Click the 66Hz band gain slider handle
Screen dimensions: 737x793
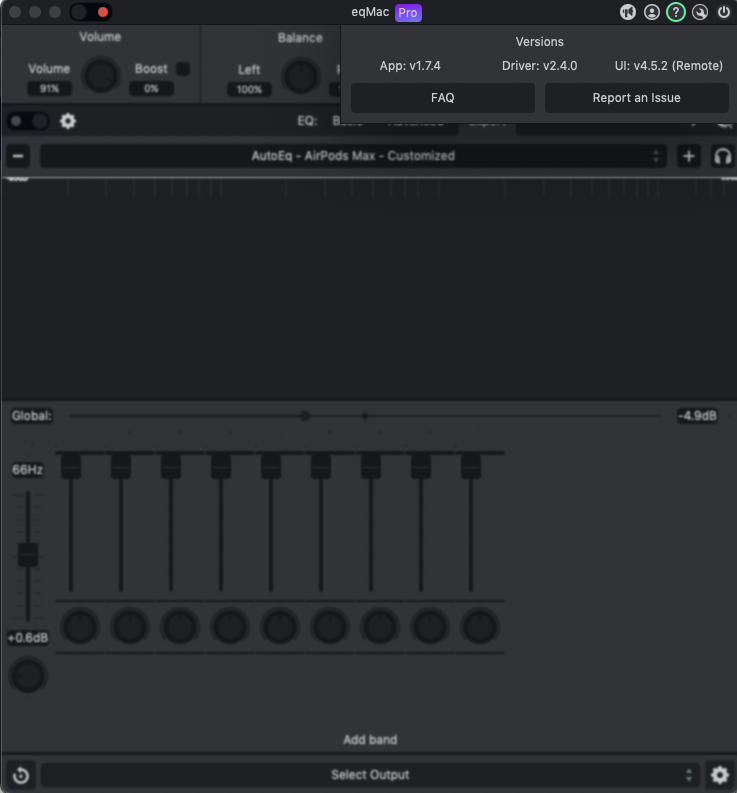pyautogui.click(x=28, y=555)
